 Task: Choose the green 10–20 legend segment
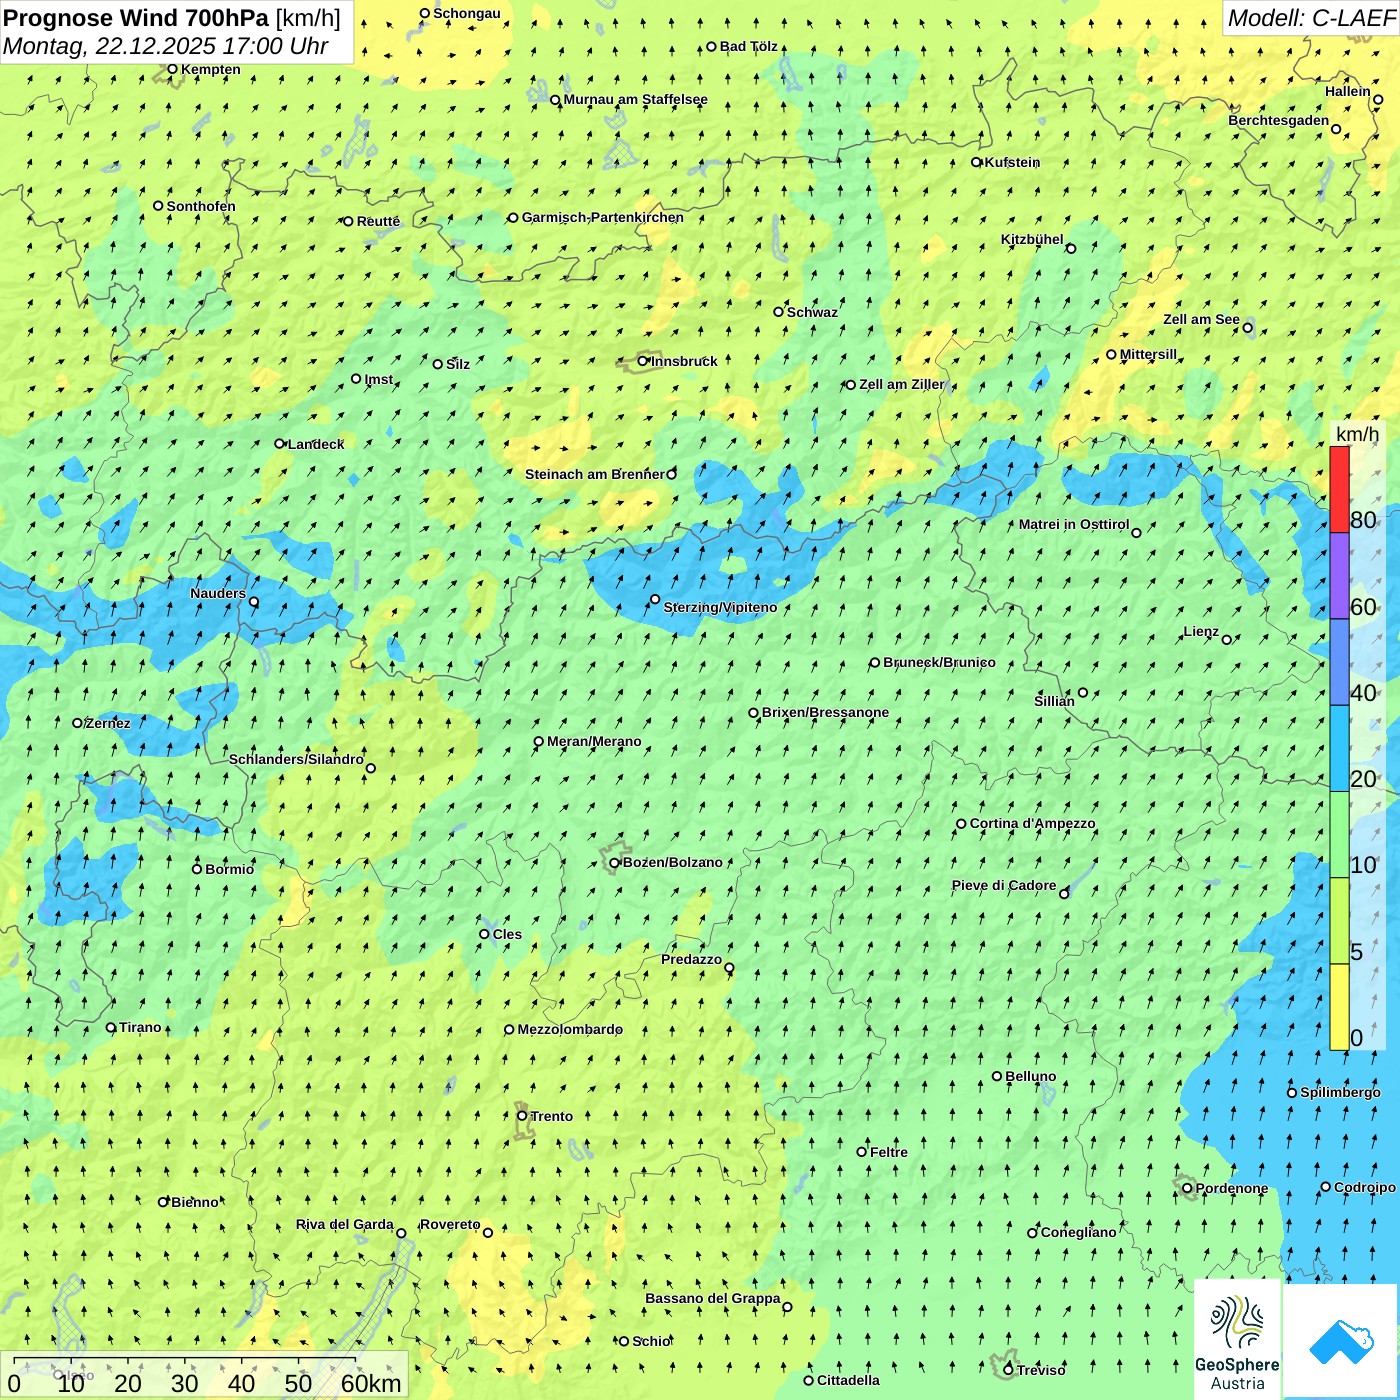coord(1339,835)
